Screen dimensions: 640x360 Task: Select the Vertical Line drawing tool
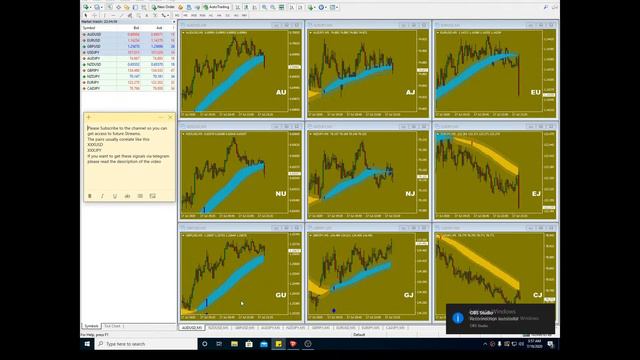pos(104,15)
